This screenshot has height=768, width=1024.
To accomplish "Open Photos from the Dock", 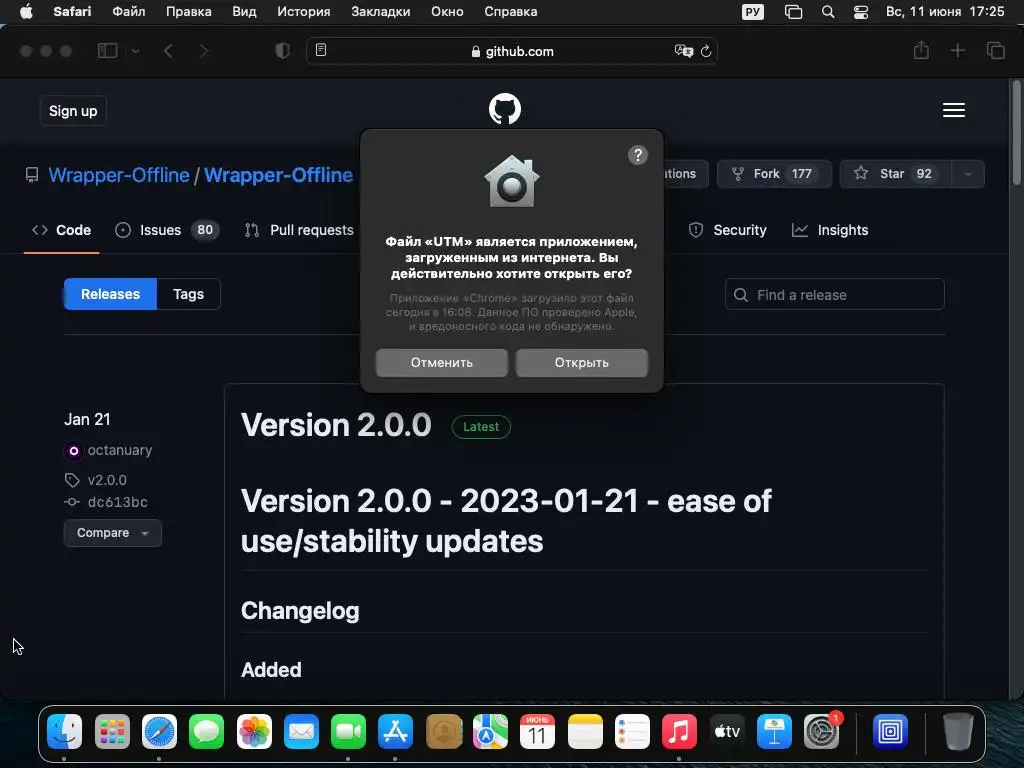I will point(254,731).
